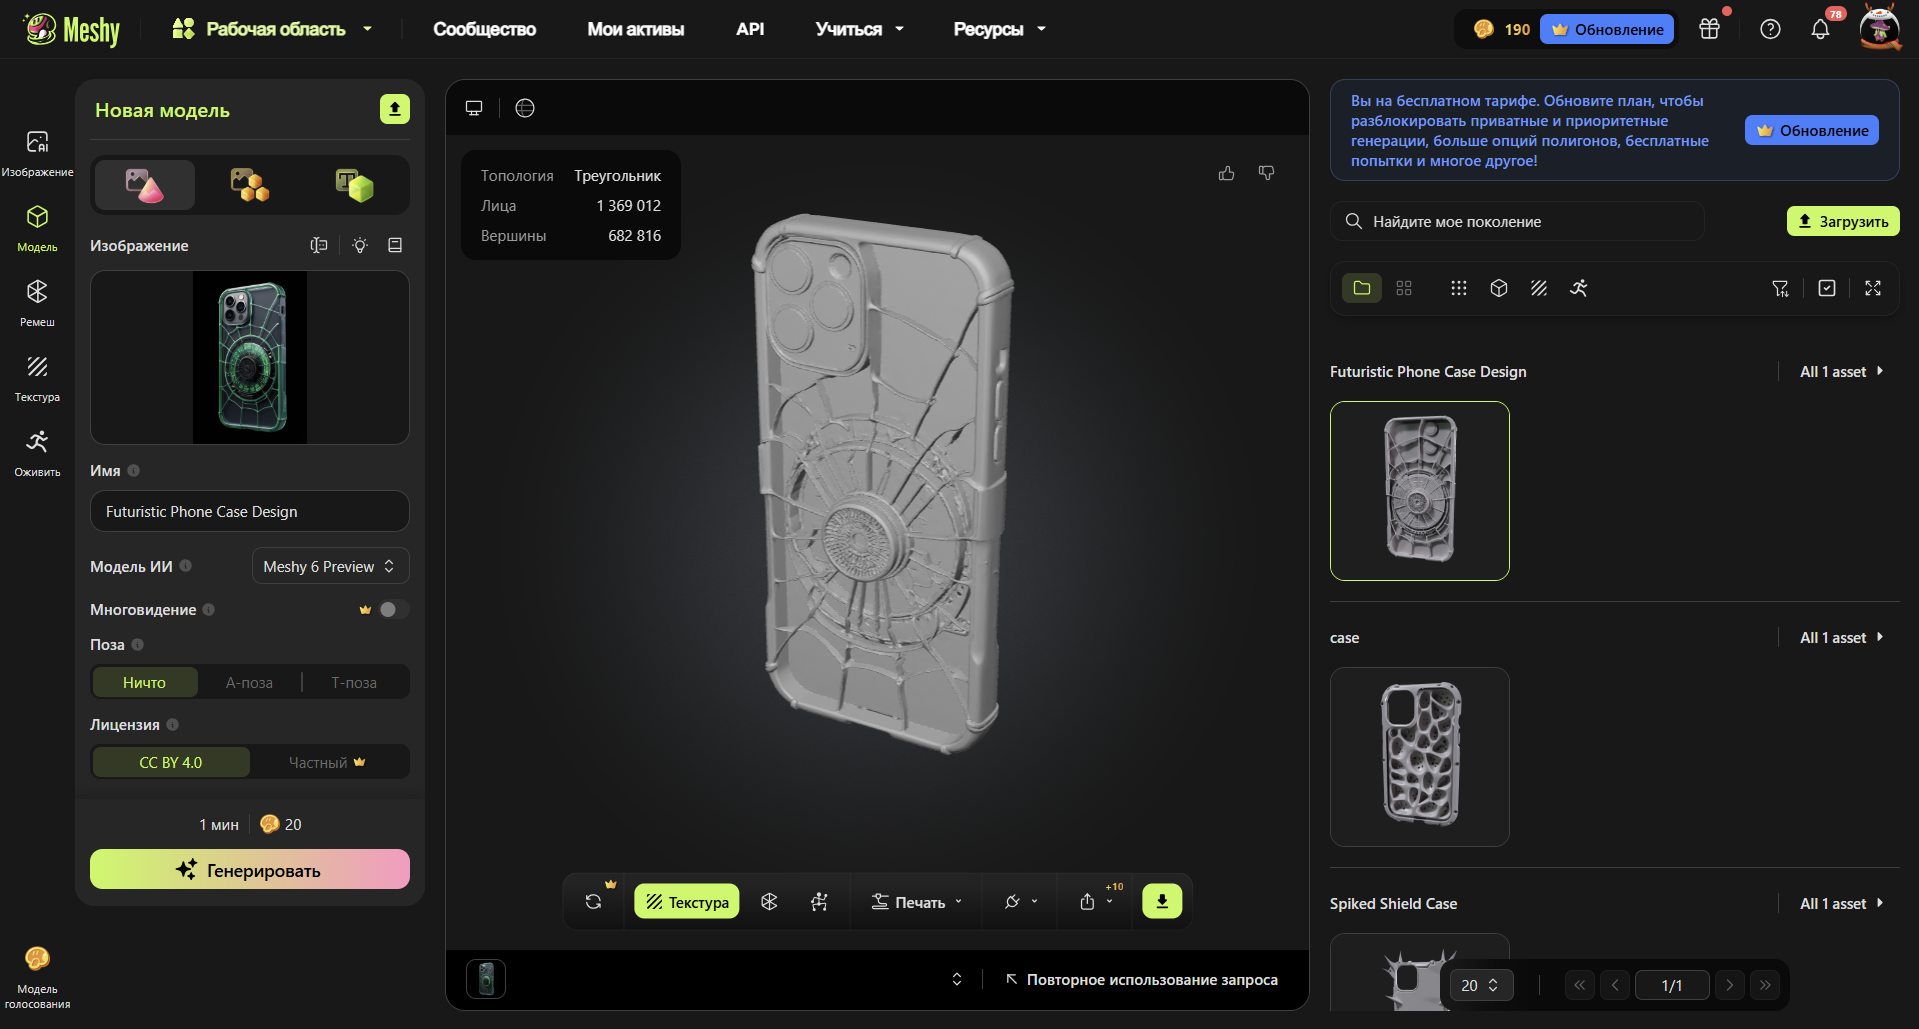Open the plug icon dropdown in viewport toolbar
Screen dimensions: 1919x1029
click(x=1021, y=902)
